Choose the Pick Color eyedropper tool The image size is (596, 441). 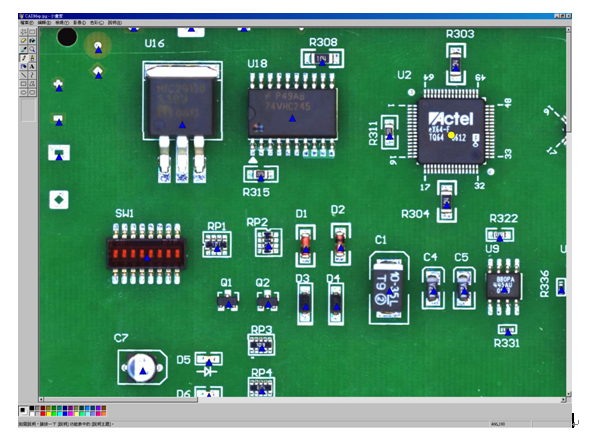point(23,49)
